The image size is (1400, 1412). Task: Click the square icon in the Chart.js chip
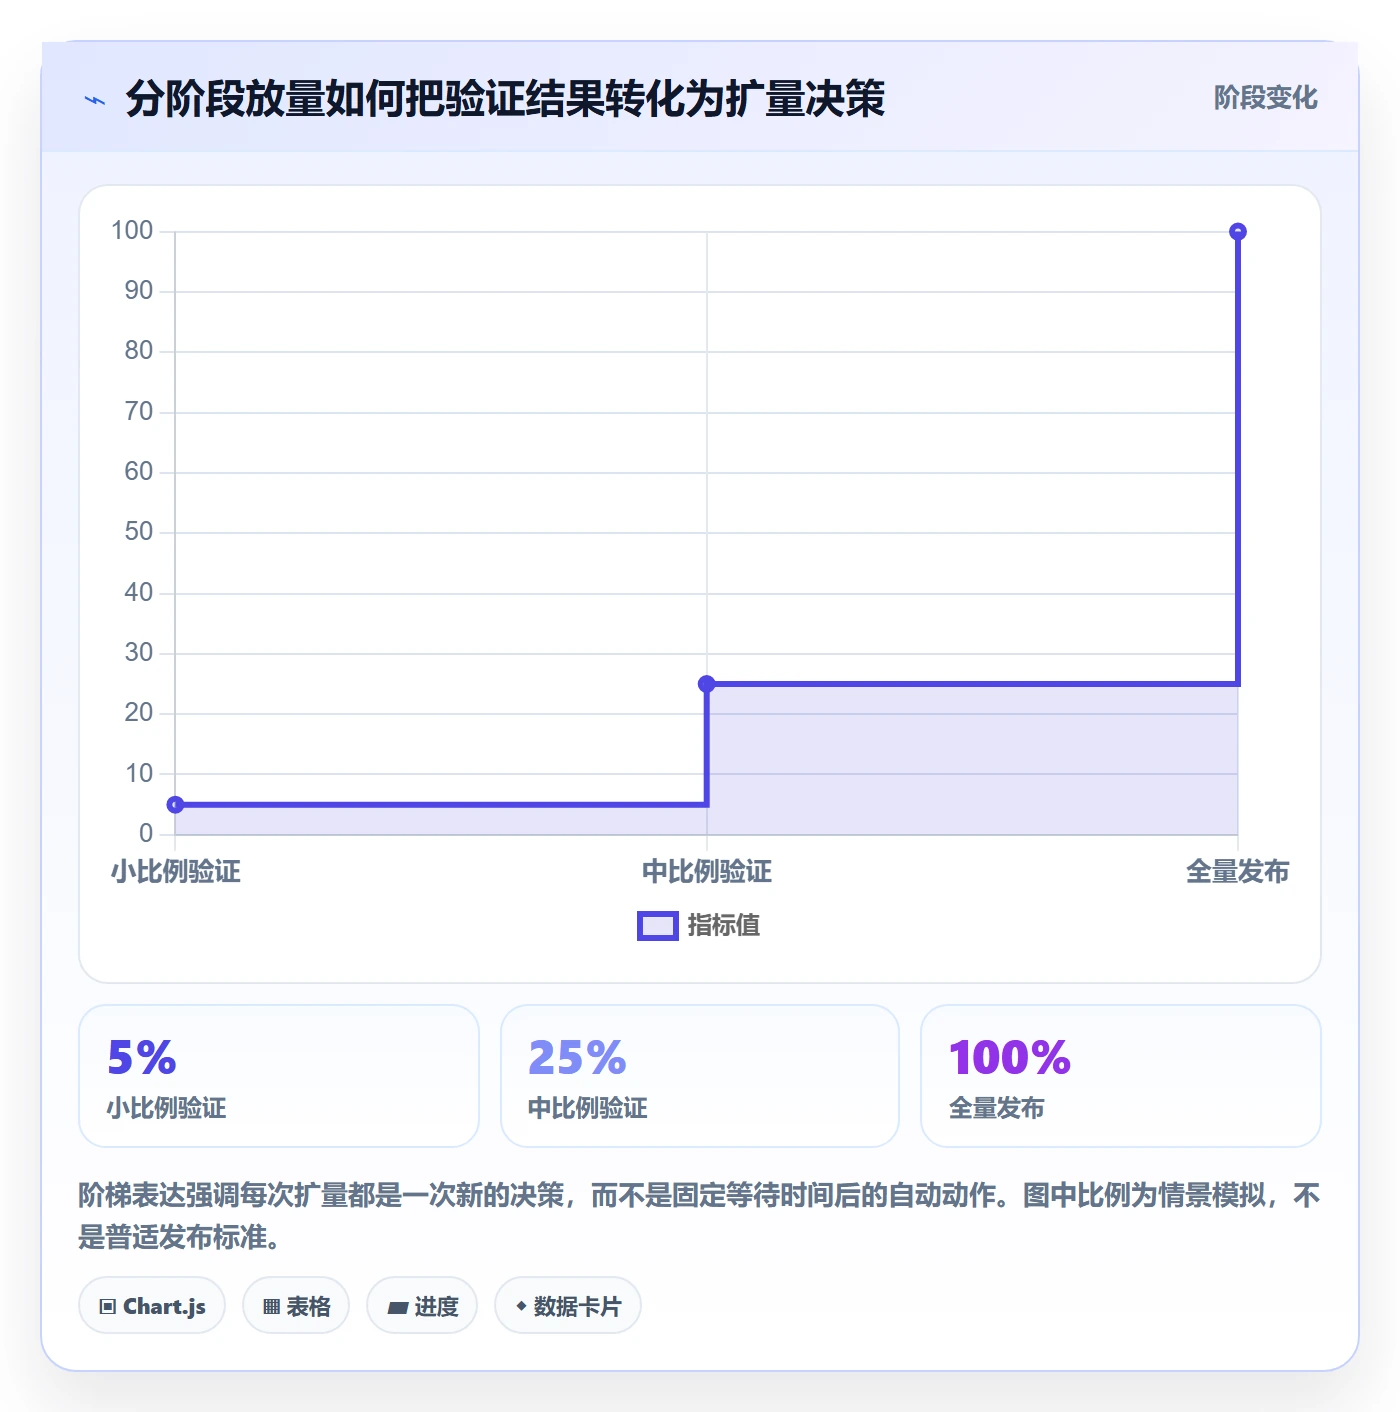108,1307
